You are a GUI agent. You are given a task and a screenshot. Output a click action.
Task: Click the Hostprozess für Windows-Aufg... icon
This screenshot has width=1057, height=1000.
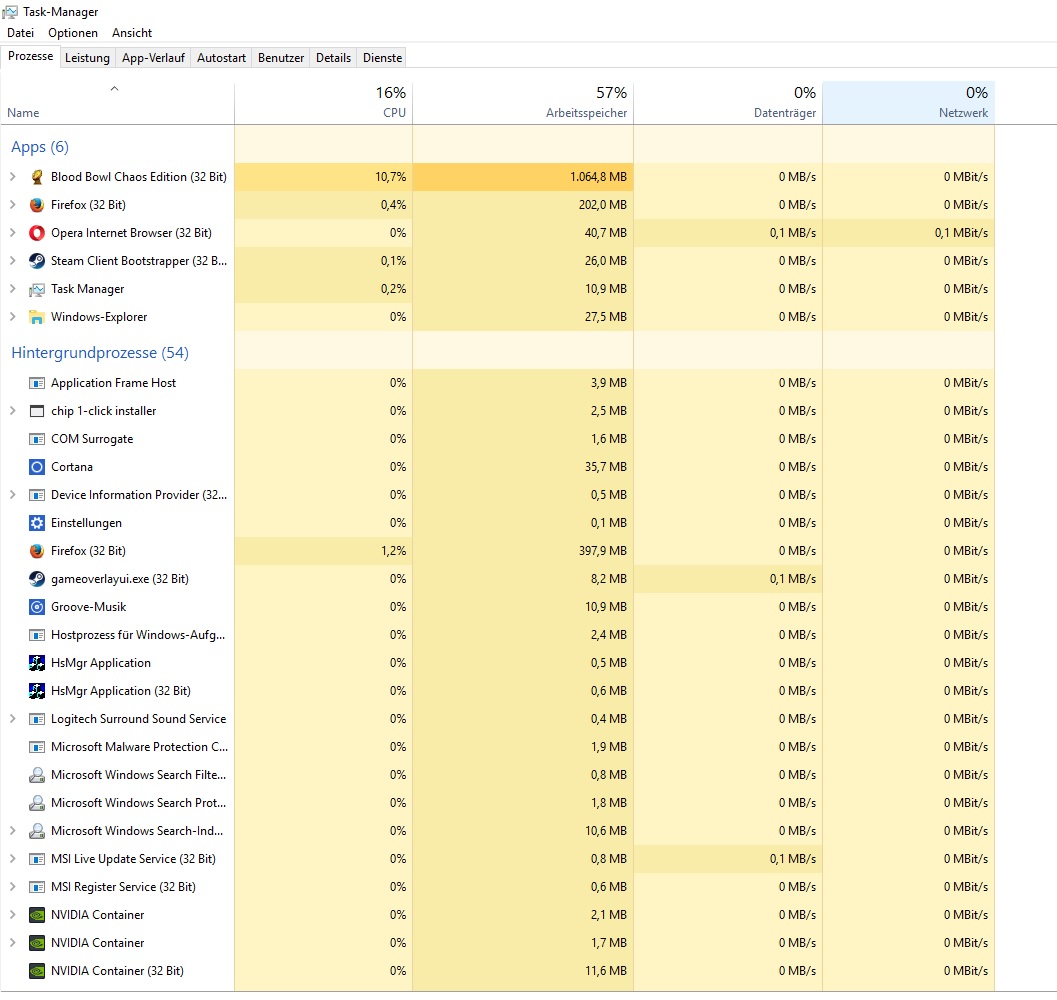point(37,635)
